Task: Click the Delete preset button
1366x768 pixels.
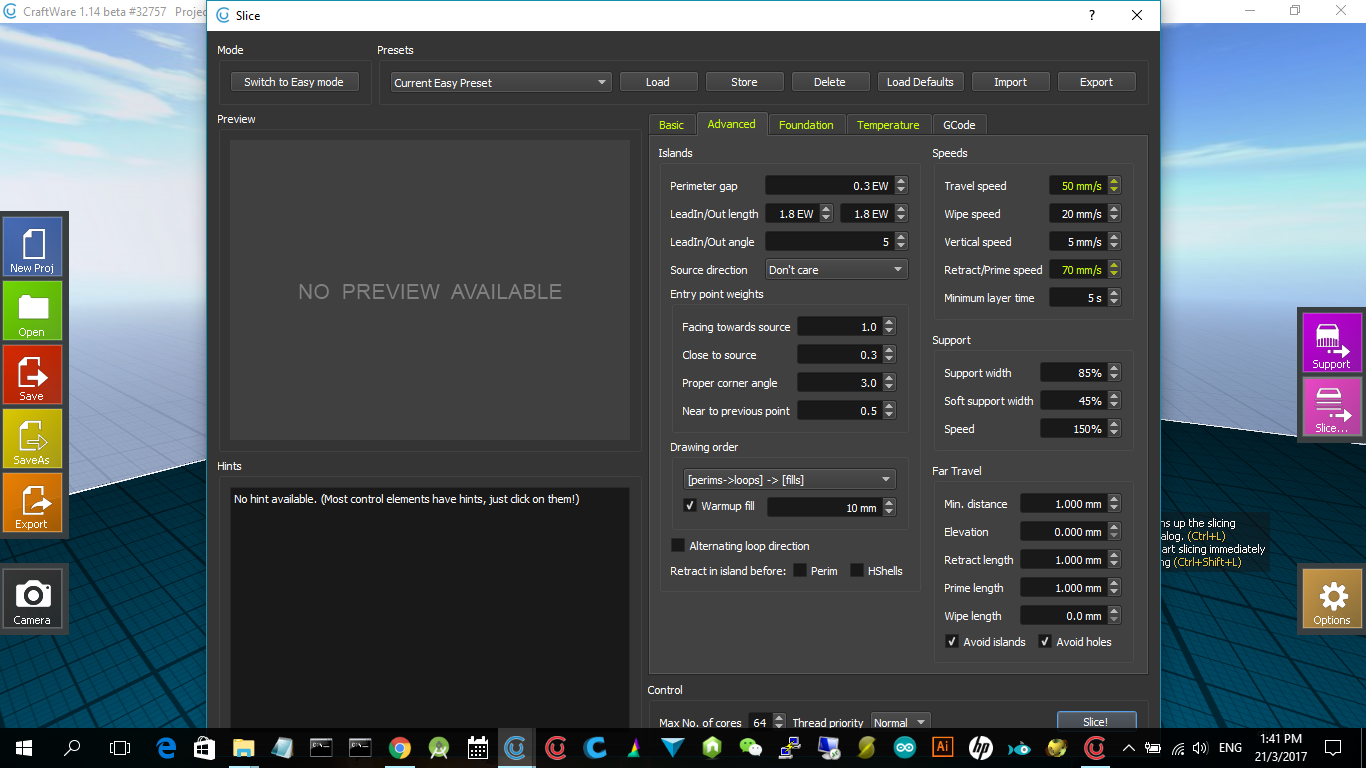Action: (830, 82)
